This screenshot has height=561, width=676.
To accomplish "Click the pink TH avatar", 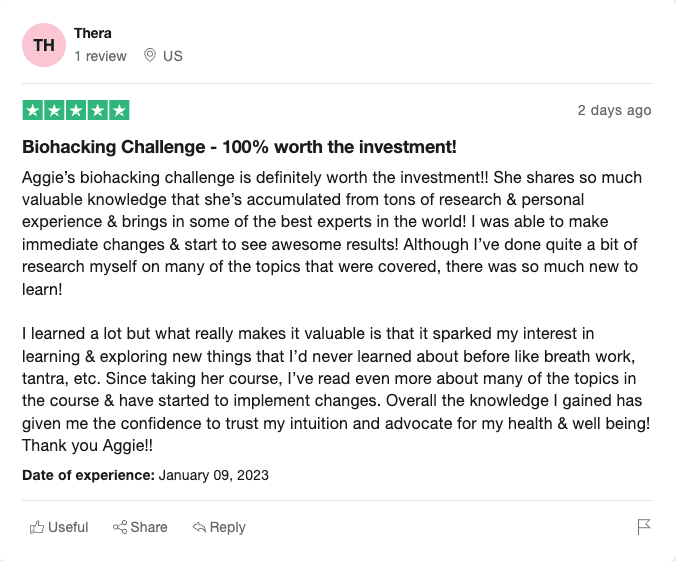I will click(44, 45).
